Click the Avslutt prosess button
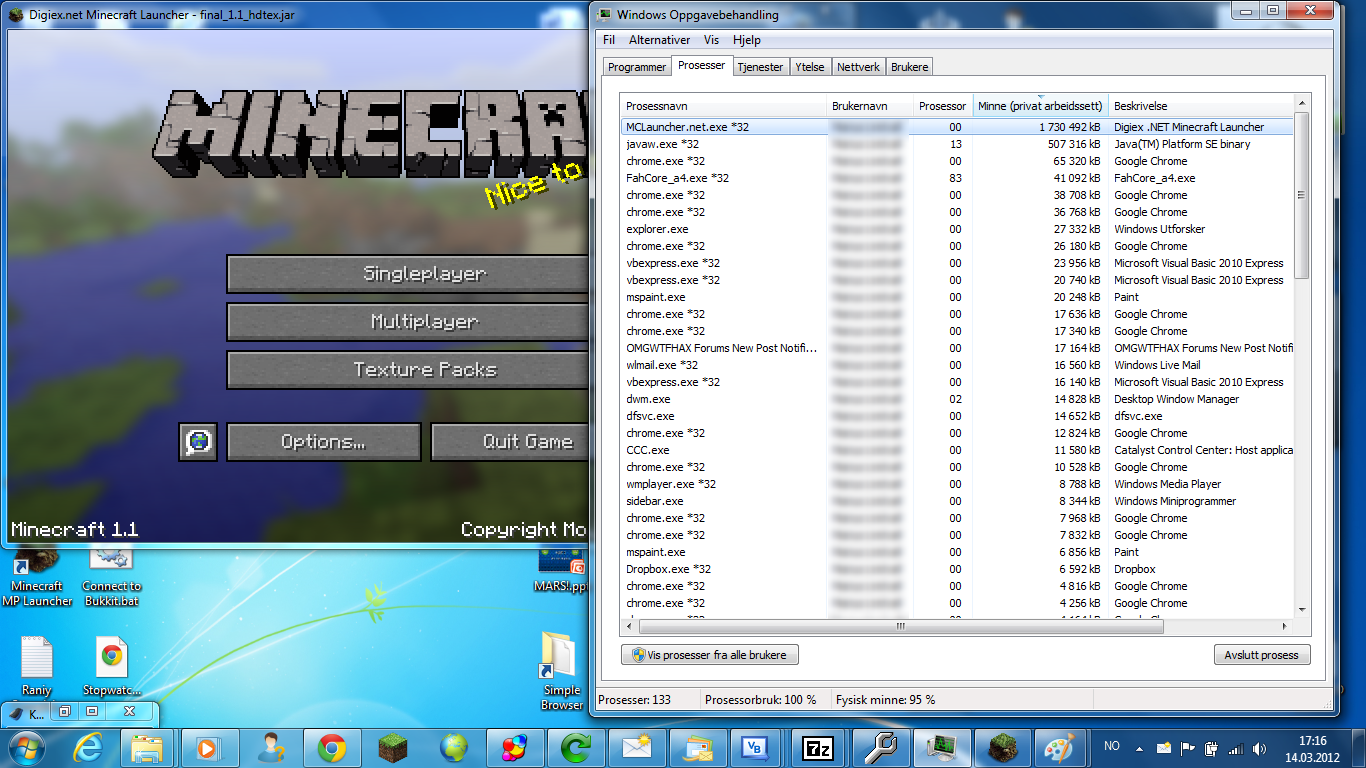Screen dimensions: 1366x768 coord(1261,655)
